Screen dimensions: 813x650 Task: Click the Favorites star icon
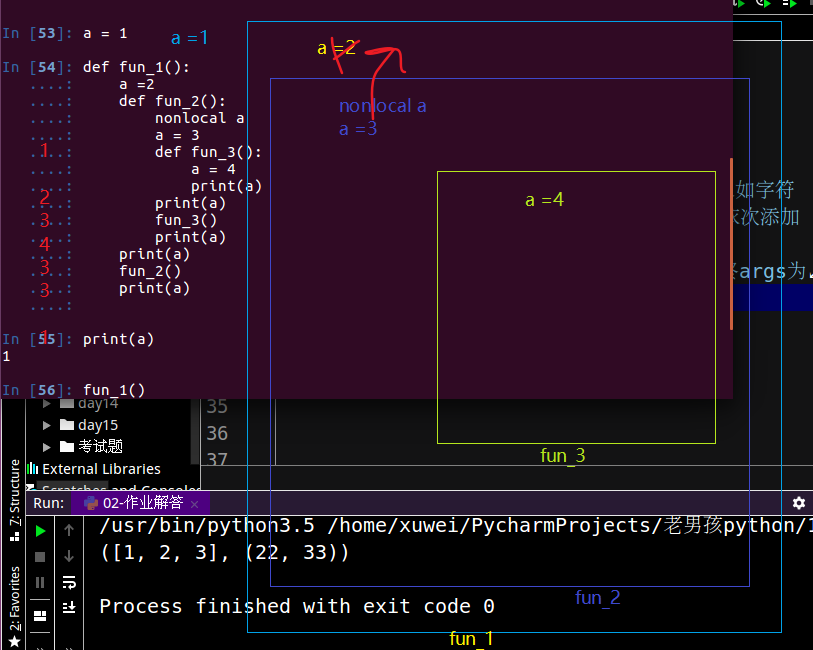coord(15,642)
